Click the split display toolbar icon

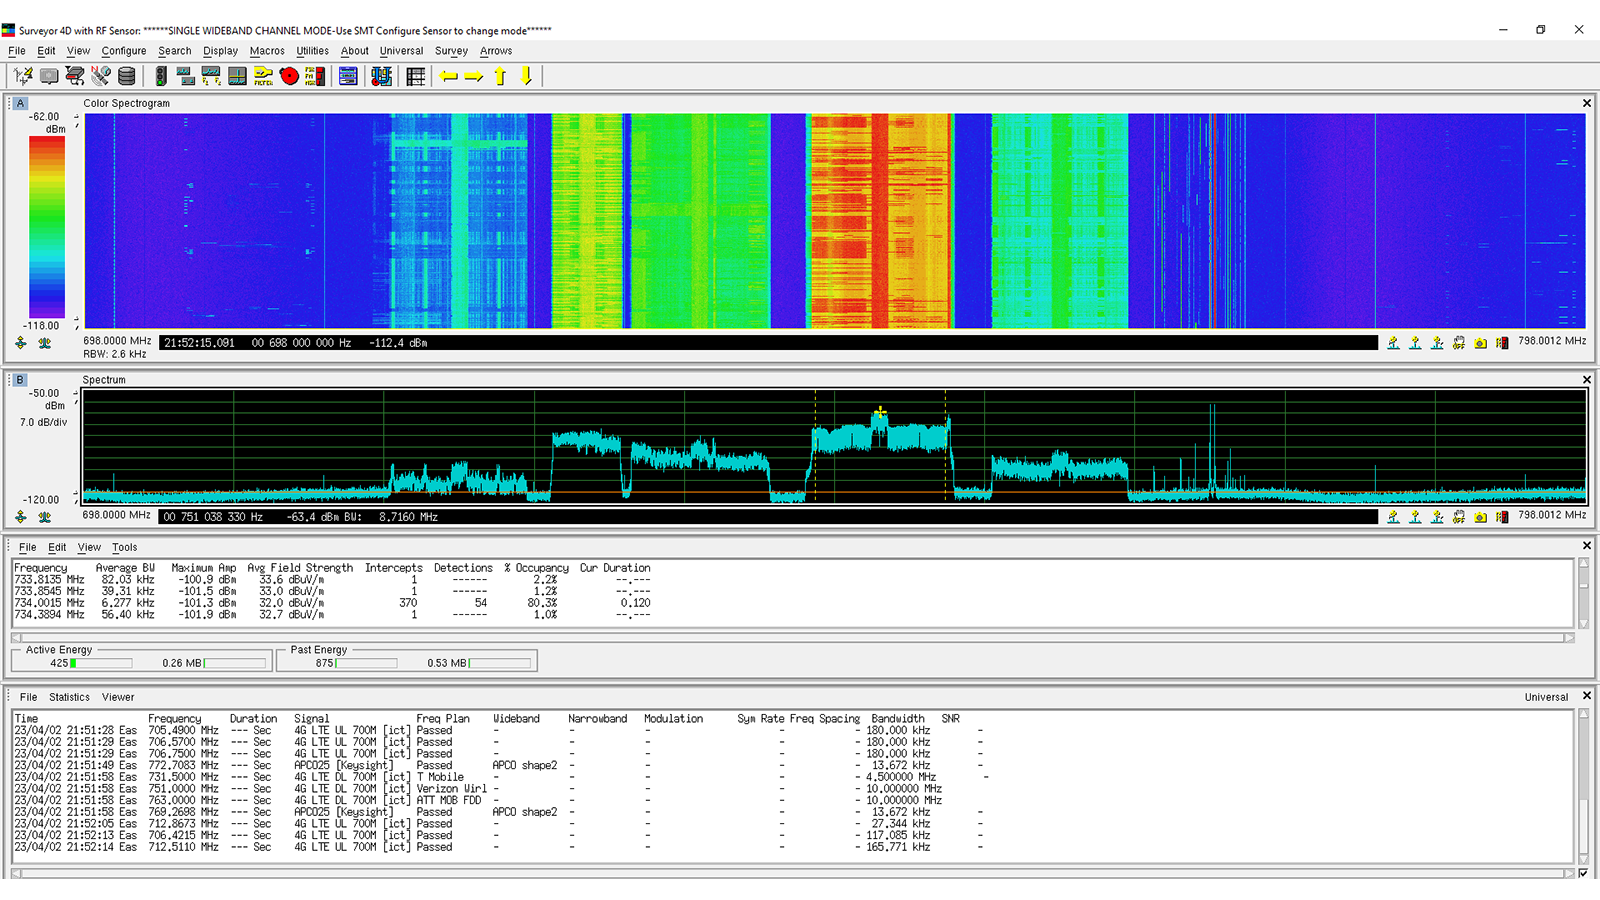pyautogui.click(x=237, y=76)
